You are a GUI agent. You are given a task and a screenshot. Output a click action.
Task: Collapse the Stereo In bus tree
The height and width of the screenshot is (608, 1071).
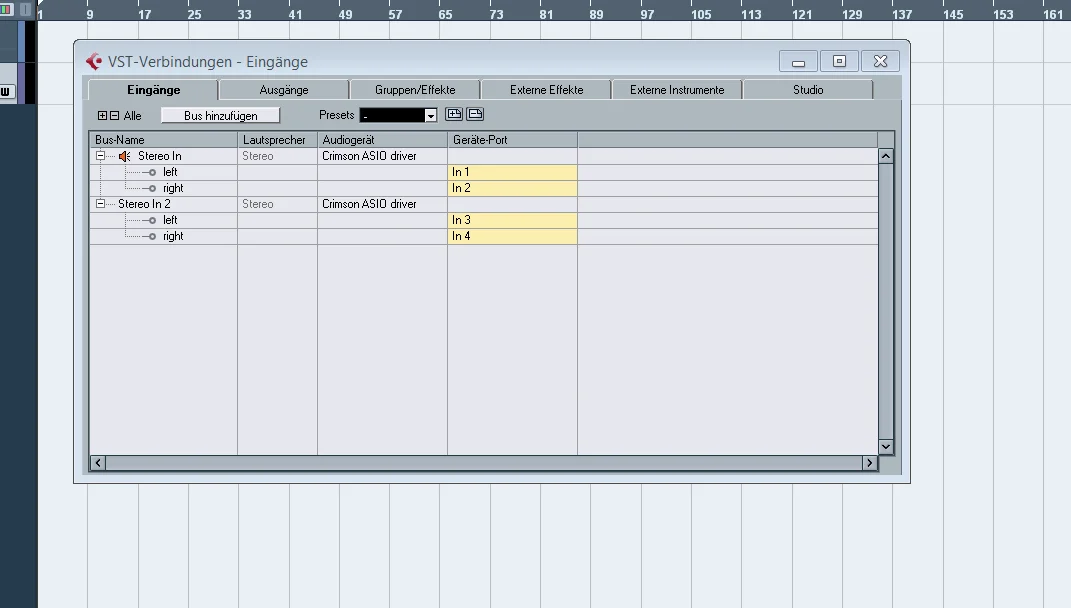(100, 156)
